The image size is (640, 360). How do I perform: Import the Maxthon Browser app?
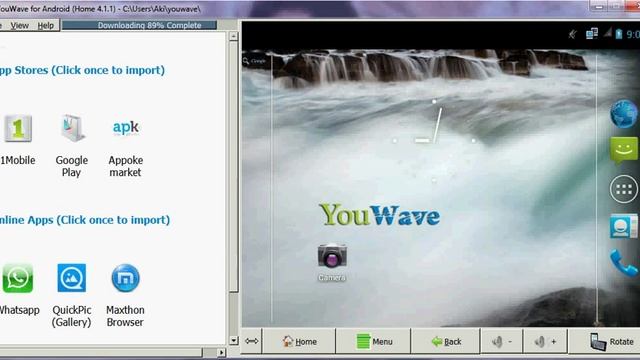[126, 278]
